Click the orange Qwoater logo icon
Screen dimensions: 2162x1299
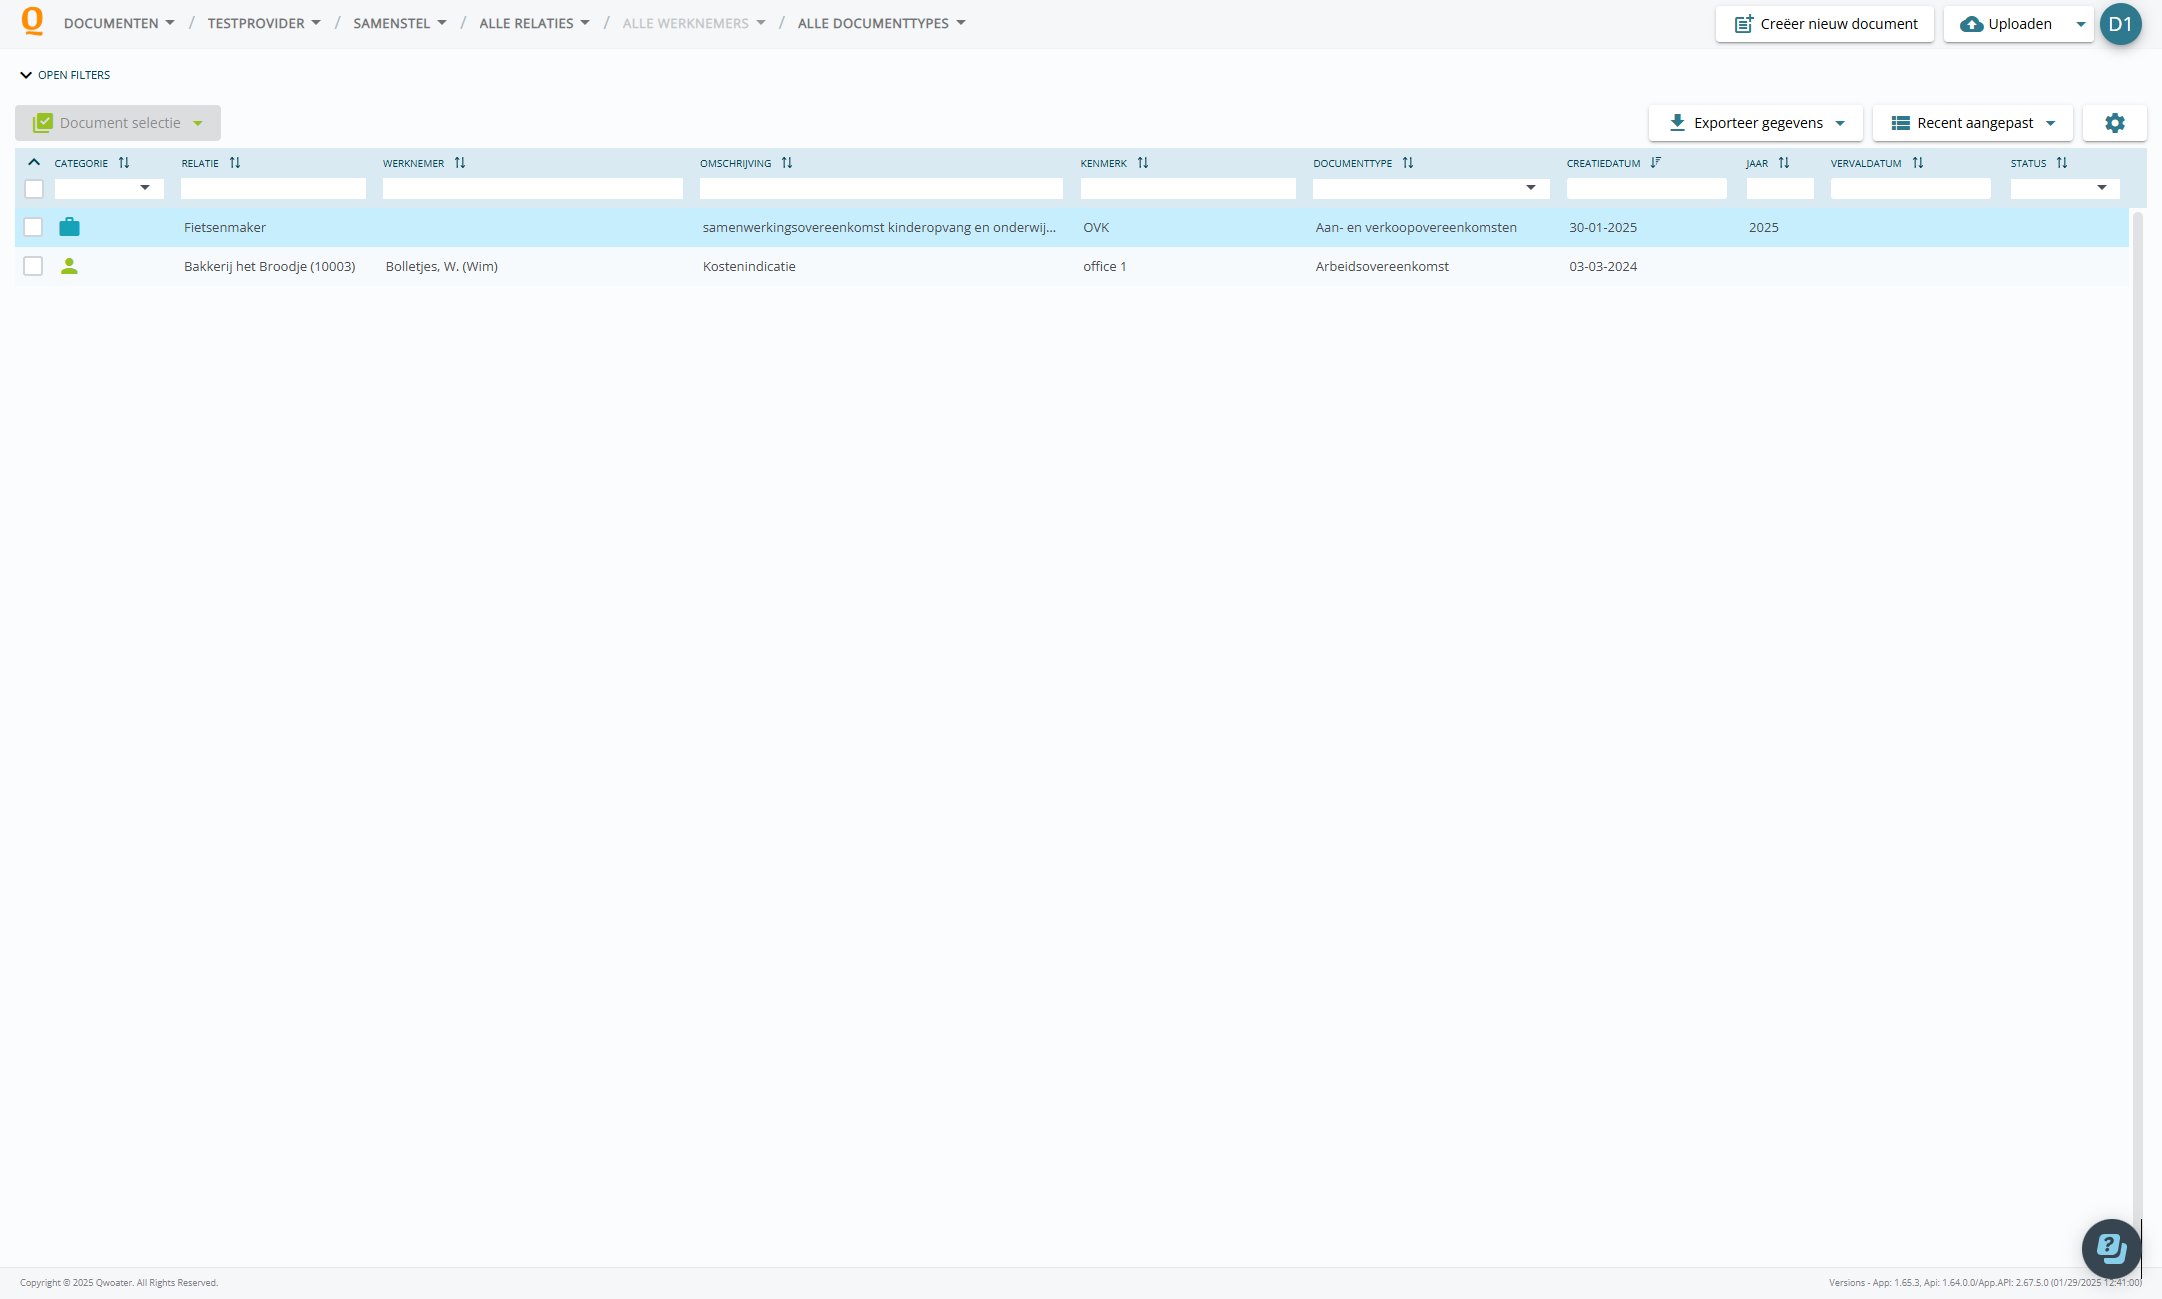tap(33, 21)
